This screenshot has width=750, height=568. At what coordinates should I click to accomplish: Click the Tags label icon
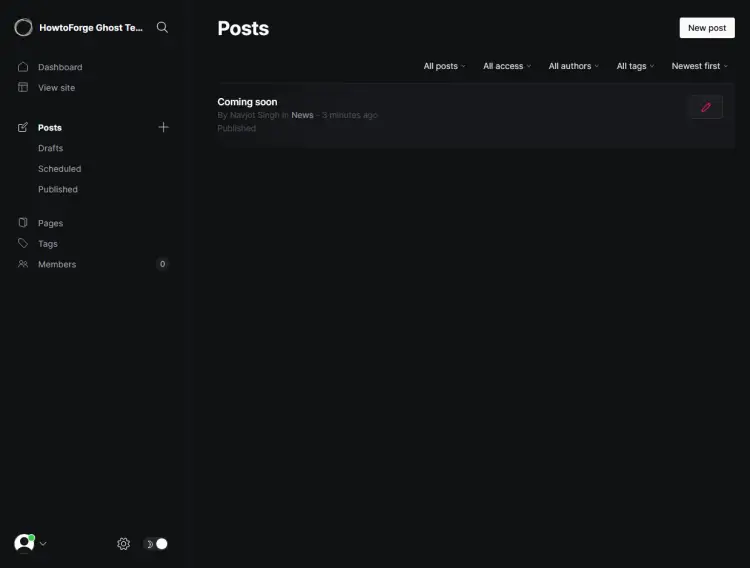coord(22,243)
